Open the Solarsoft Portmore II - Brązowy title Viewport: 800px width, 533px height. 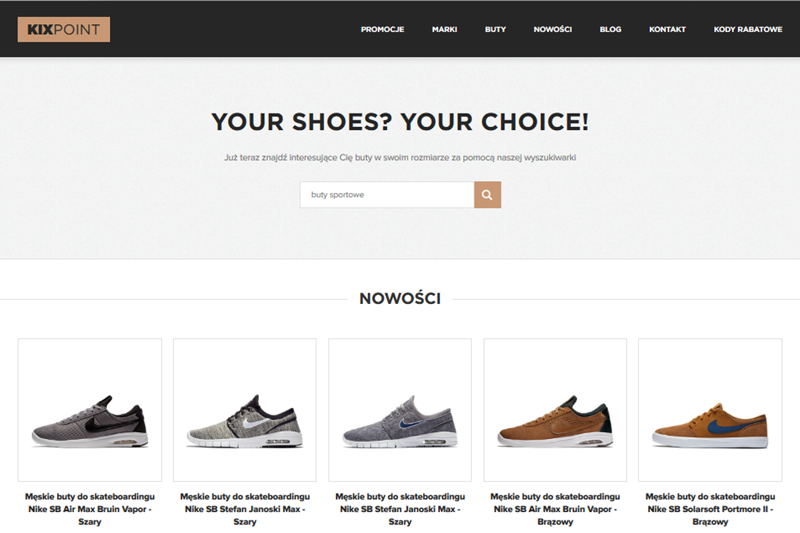[710, 509]
